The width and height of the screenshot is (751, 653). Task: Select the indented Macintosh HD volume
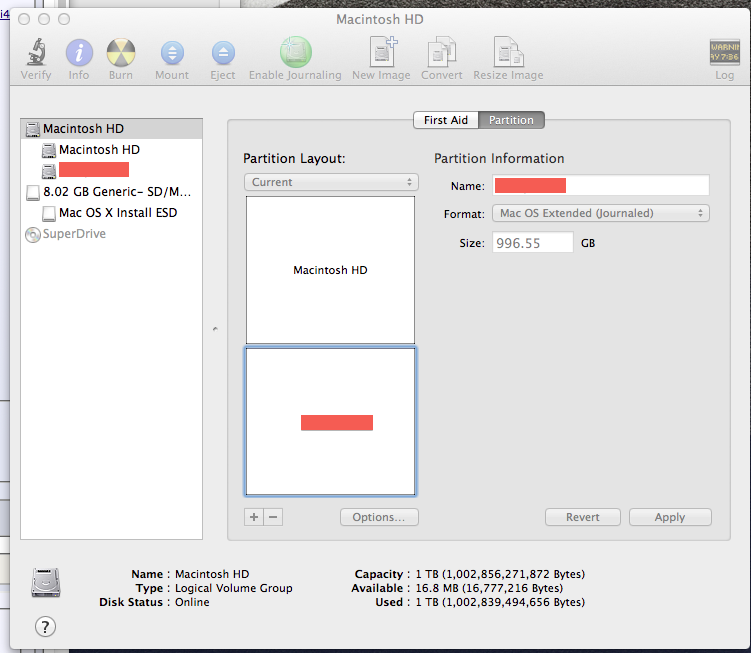pyautogui.click(x=112, y=150)
